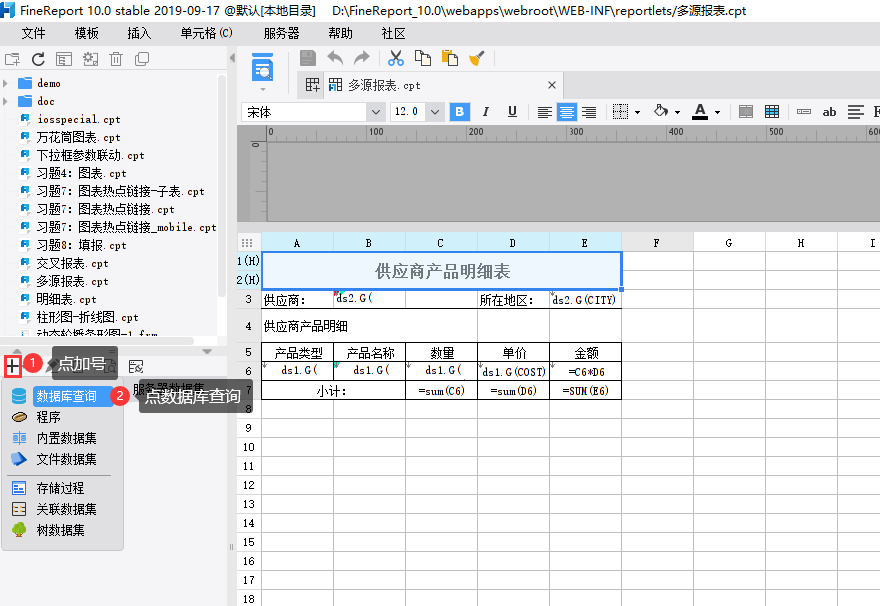Open the 模板 menu
Viewport: 880px width, 606px height.
pyautogui.click(x=87, y=33)
